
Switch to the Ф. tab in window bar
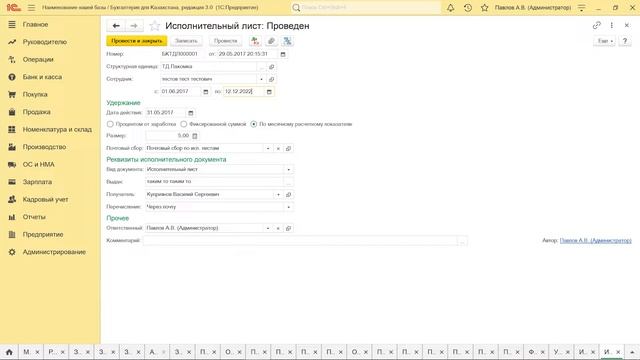pyautogui.click(x=535, y=352)
